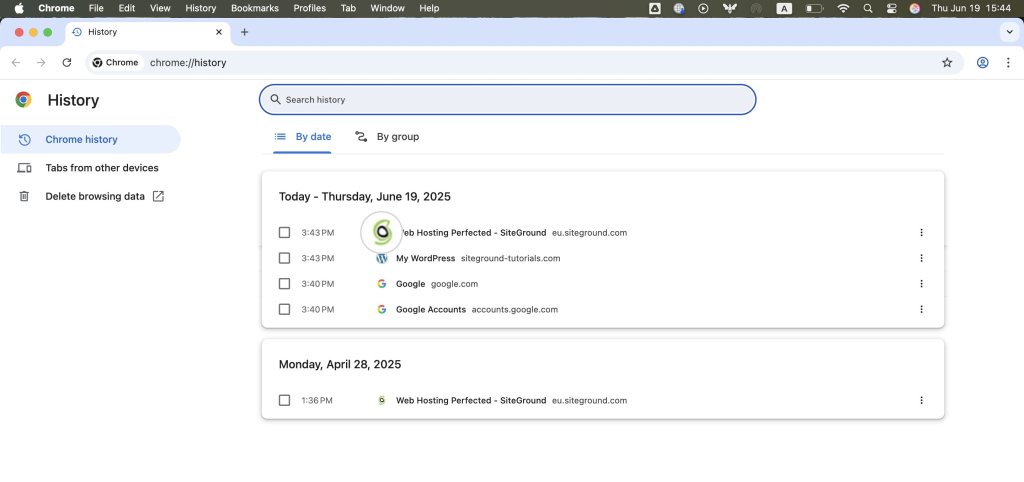1024x482 pixels.
Task: Click the Siri icon in menu bar
Action: [x=915, y=8]
